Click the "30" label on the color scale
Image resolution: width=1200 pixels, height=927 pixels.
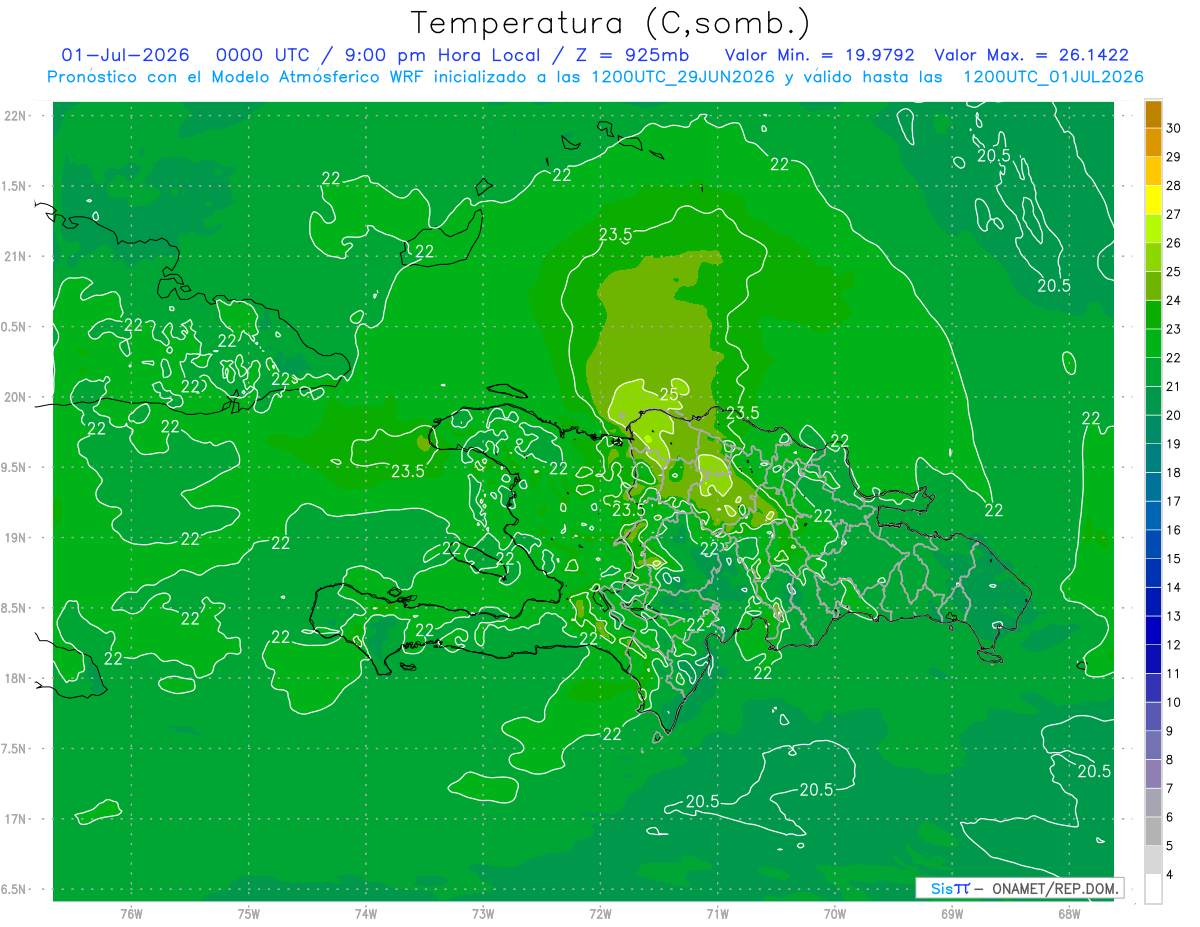point(1174,128)
